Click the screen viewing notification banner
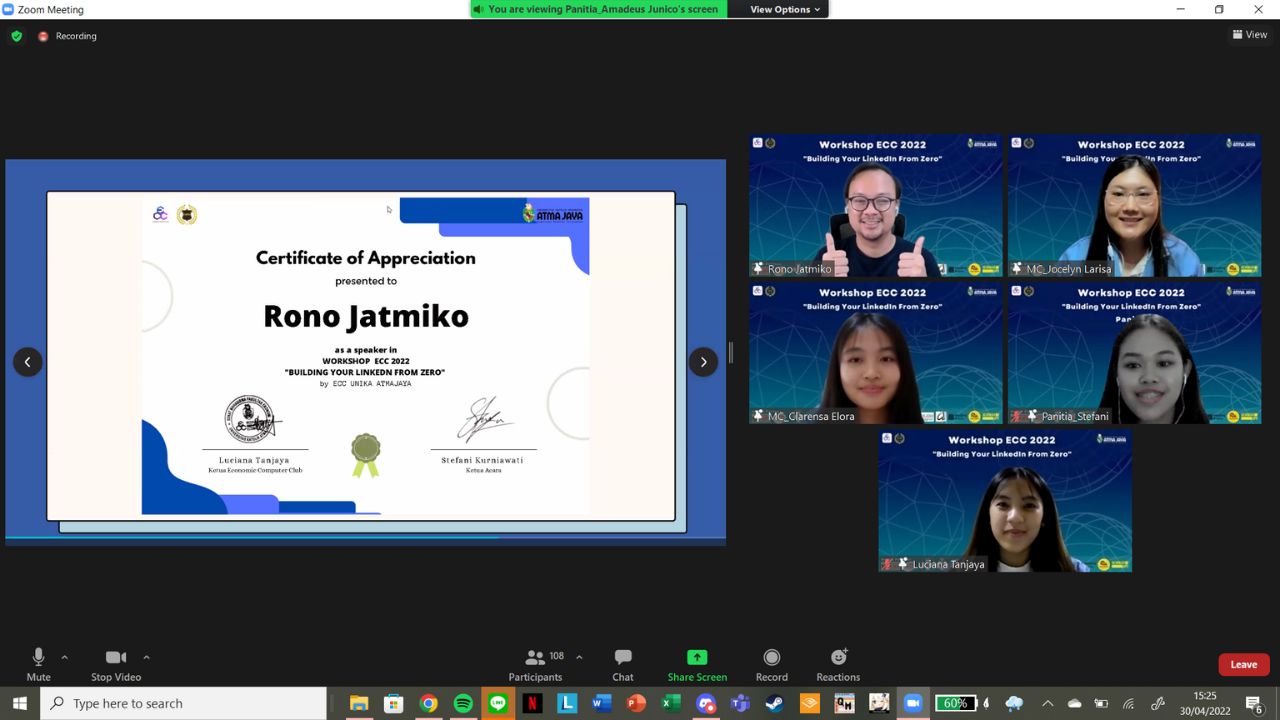This screenshot has width=1280, height=720. pyautogui.click(x=598, y=9)
